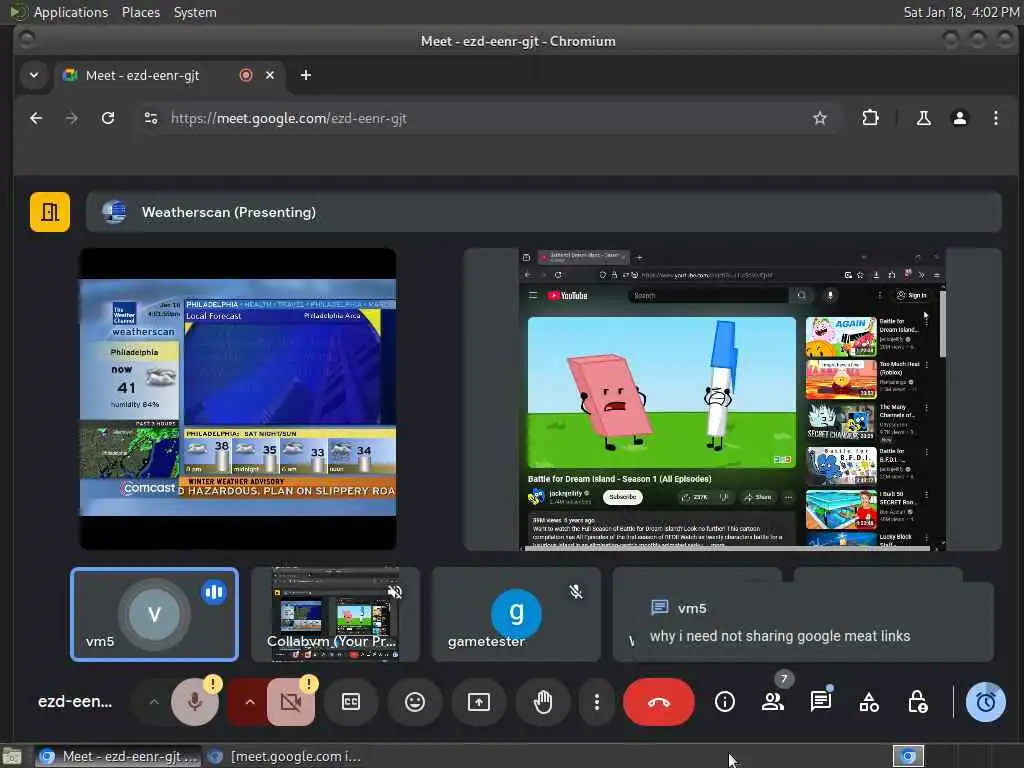Image resolution: width=1024 pixels, height=768 pixels.
Task: Turn on closed captions
Action: pos(351,702)
